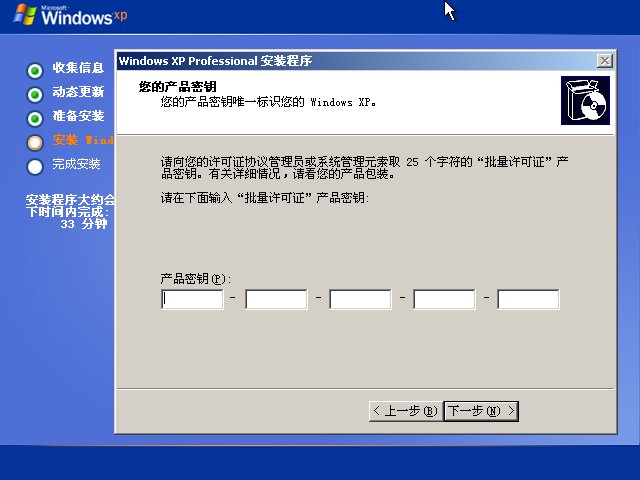The height and width of the screenshot is (480, 640).
Task: Select the second product key field
Action: 276,299
